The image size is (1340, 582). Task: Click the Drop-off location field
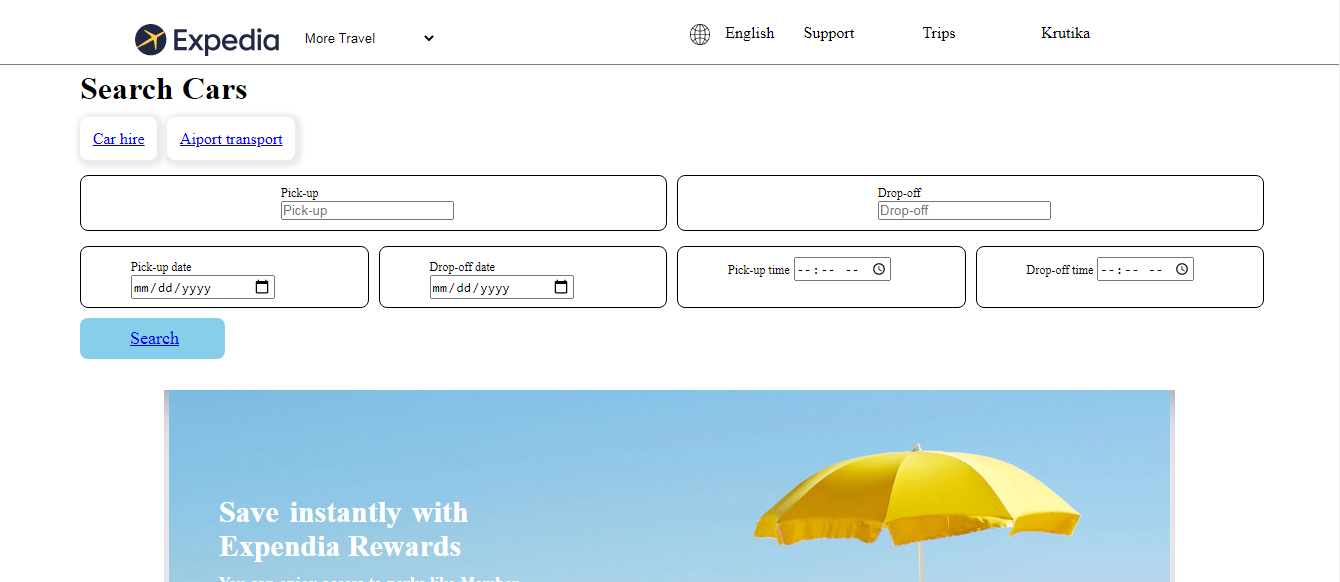[963, 210]
